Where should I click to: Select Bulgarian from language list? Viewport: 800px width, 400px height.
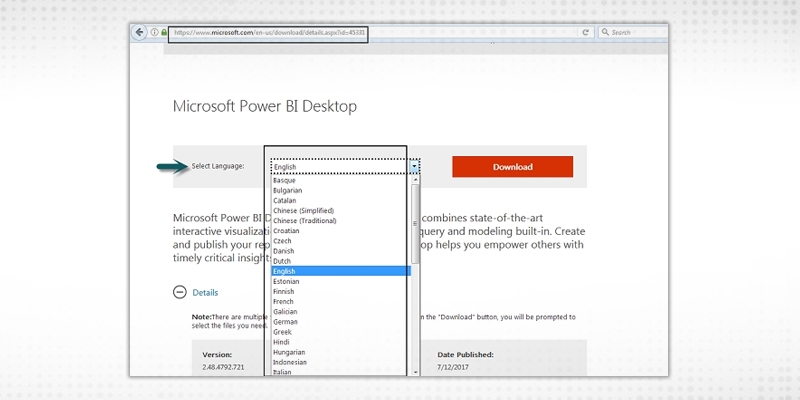coord(341,190)
